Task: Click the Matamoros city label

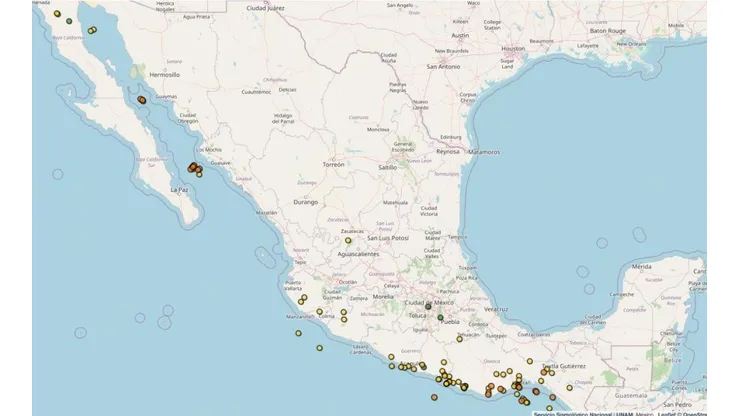Action: point(484,152)
